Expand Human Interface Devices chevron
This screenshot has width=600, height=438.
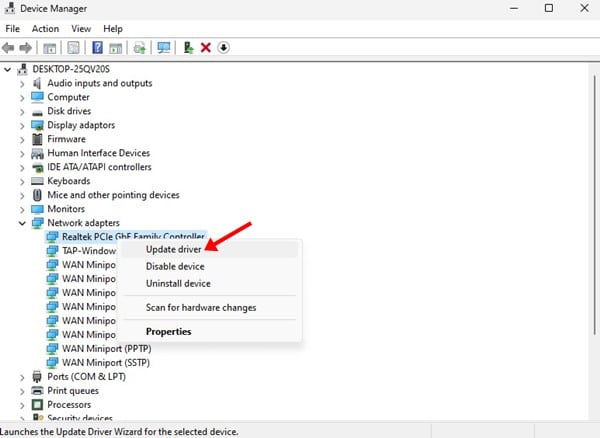(x=22, y=154)
